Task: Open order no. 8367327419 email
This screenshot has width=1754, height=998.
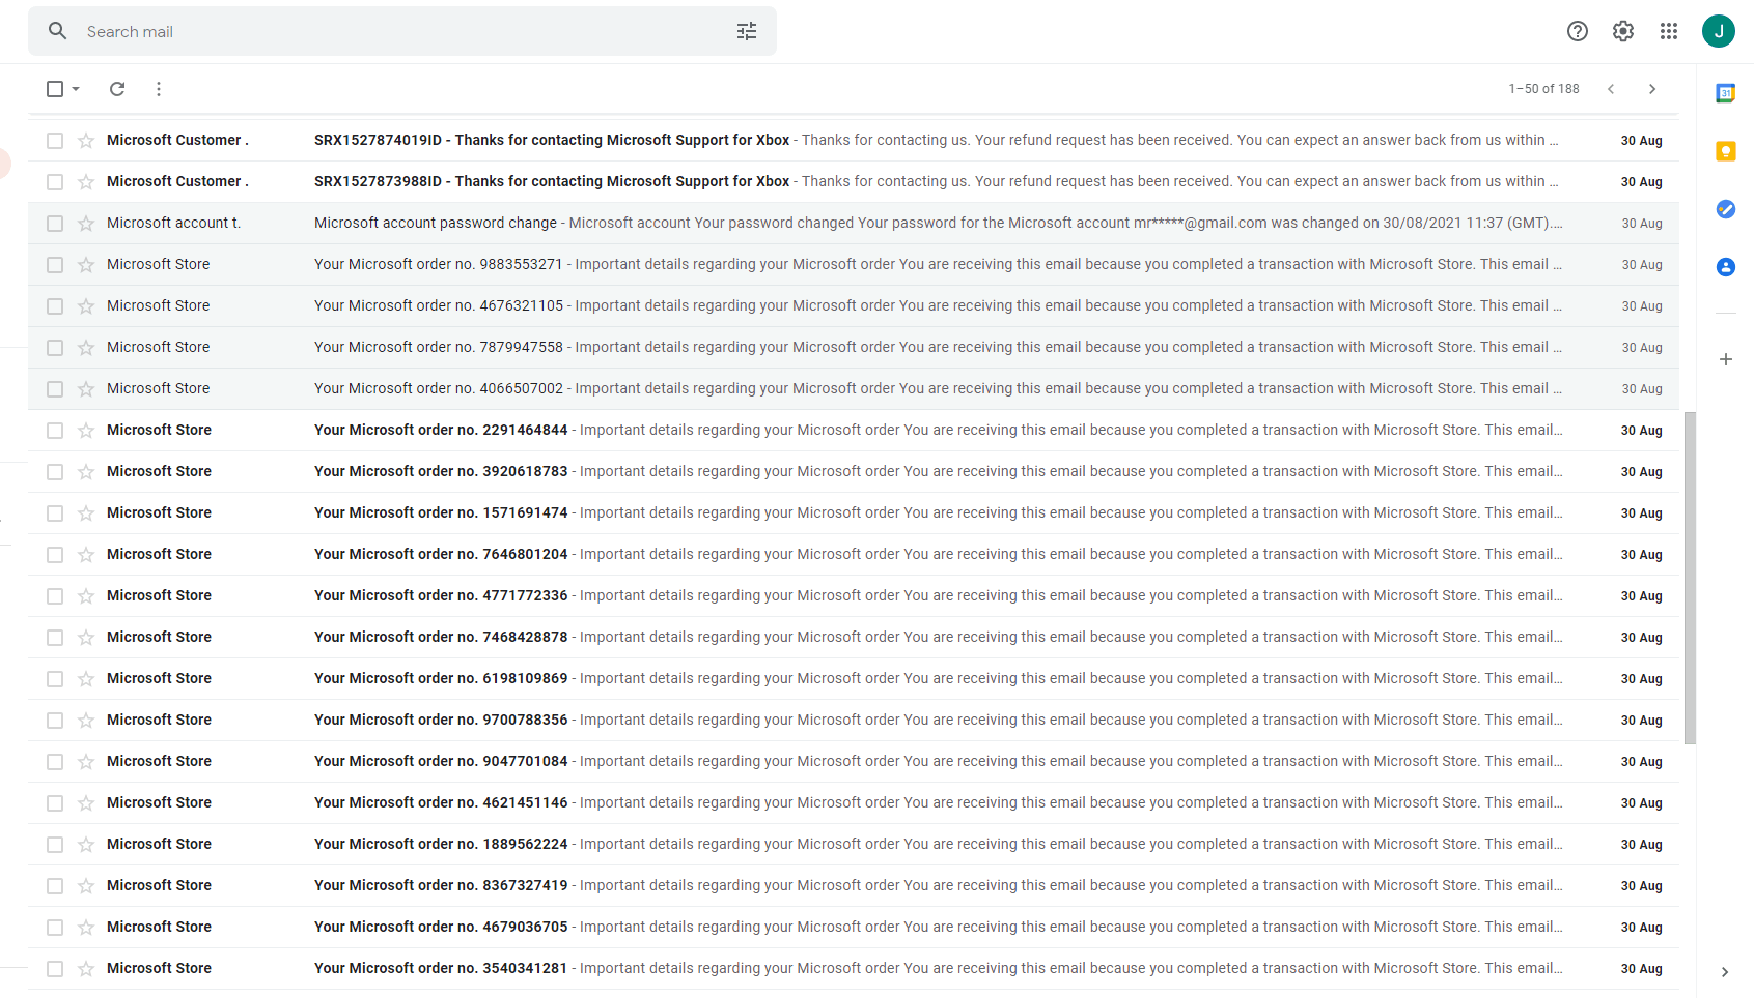Action: 853,886
